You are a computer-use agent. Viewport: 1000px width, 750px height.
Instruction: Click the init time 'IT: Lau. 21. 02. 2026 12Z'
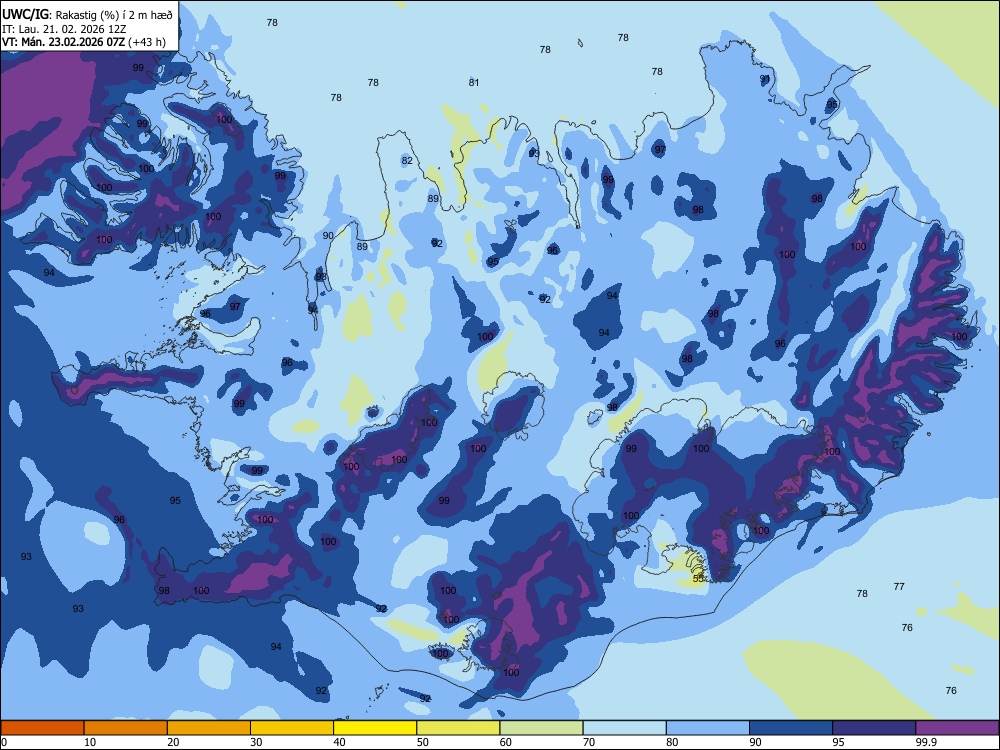(x=64, y=29)
